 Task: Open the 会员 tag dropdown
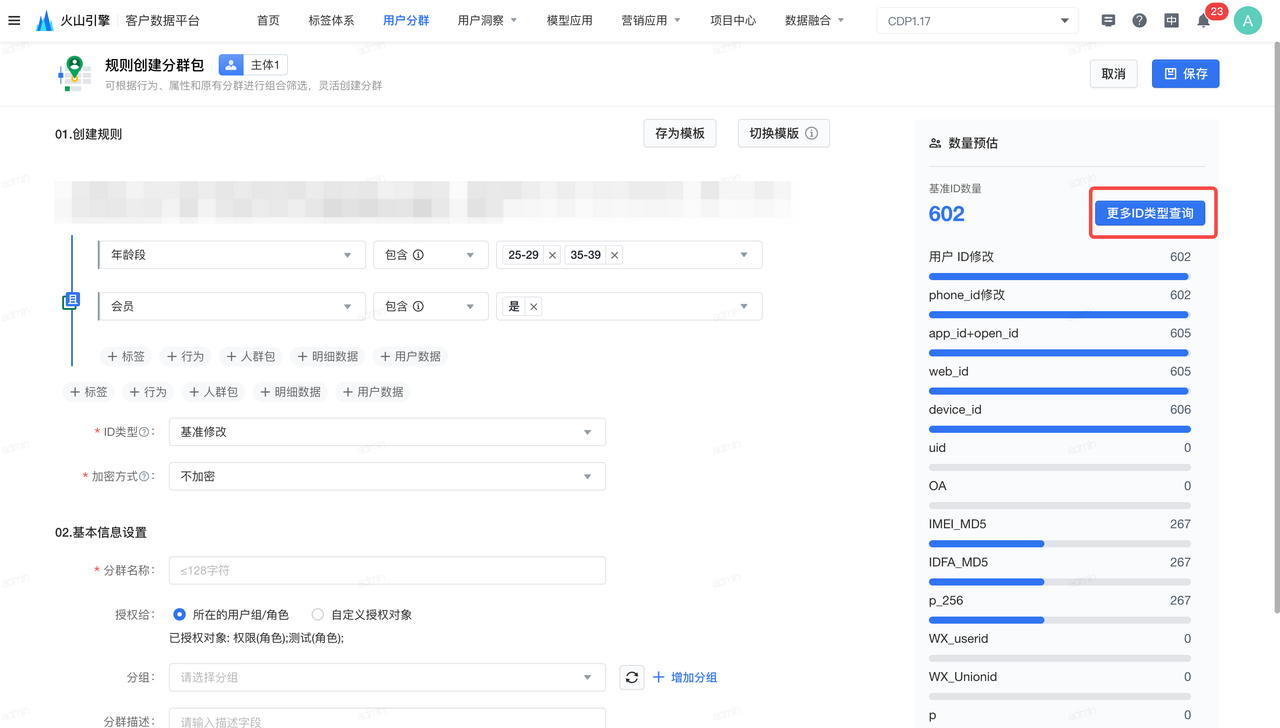pos(230,306)
